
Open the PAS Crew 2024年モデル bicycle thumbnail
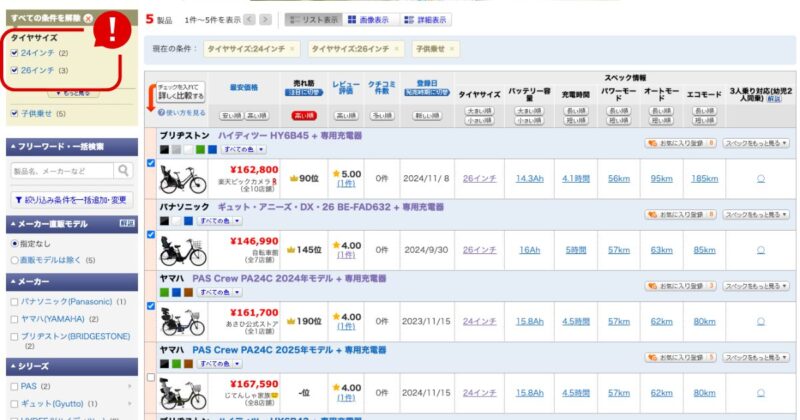(x=183, y=322)
